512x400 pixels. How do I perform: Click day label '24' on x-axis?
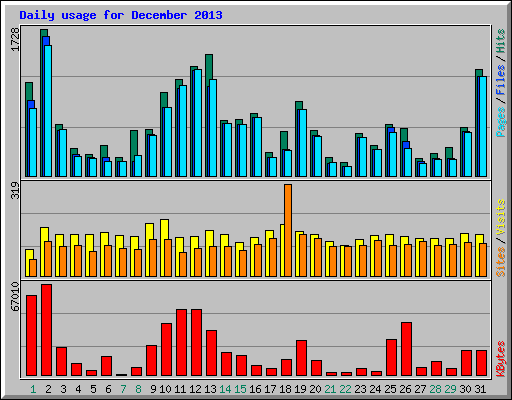[375, 389]
